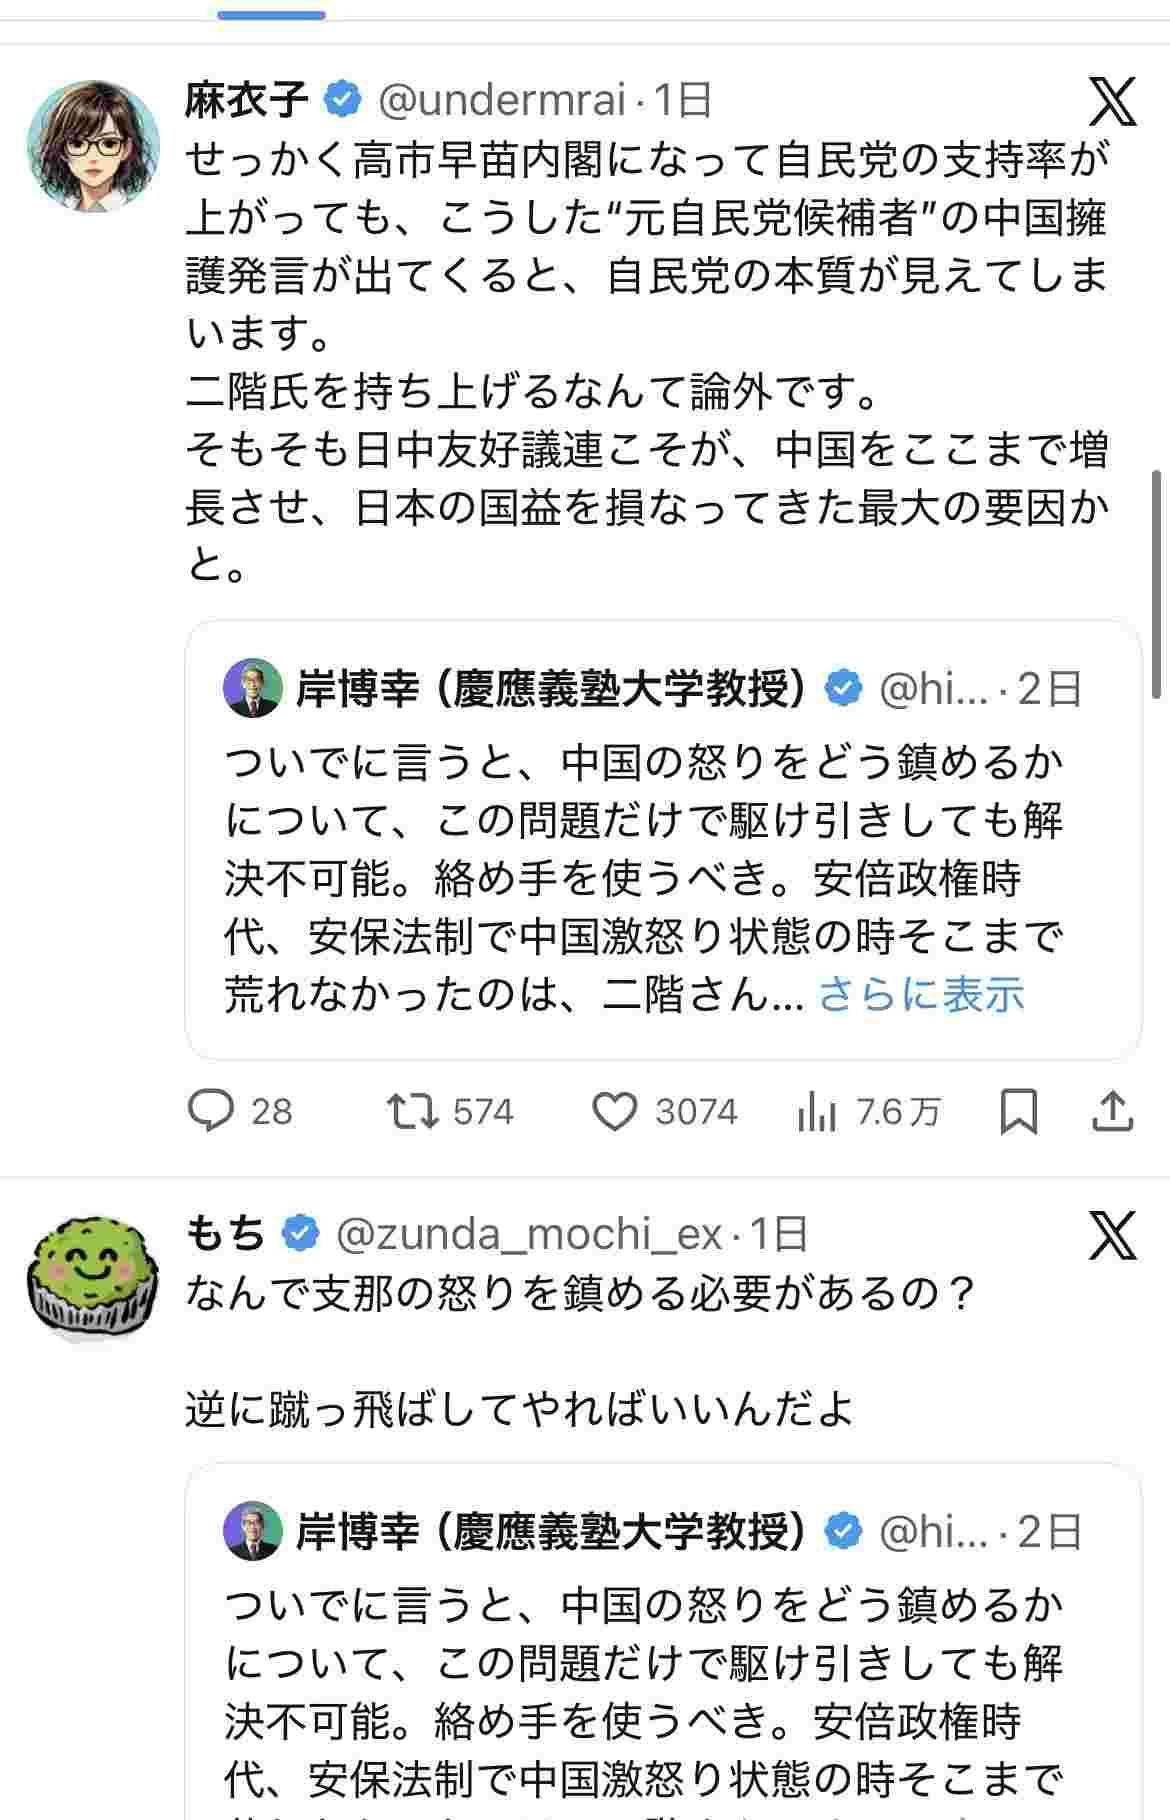Share 麻衣子's post via share icon

[x=1112, y=1112]
